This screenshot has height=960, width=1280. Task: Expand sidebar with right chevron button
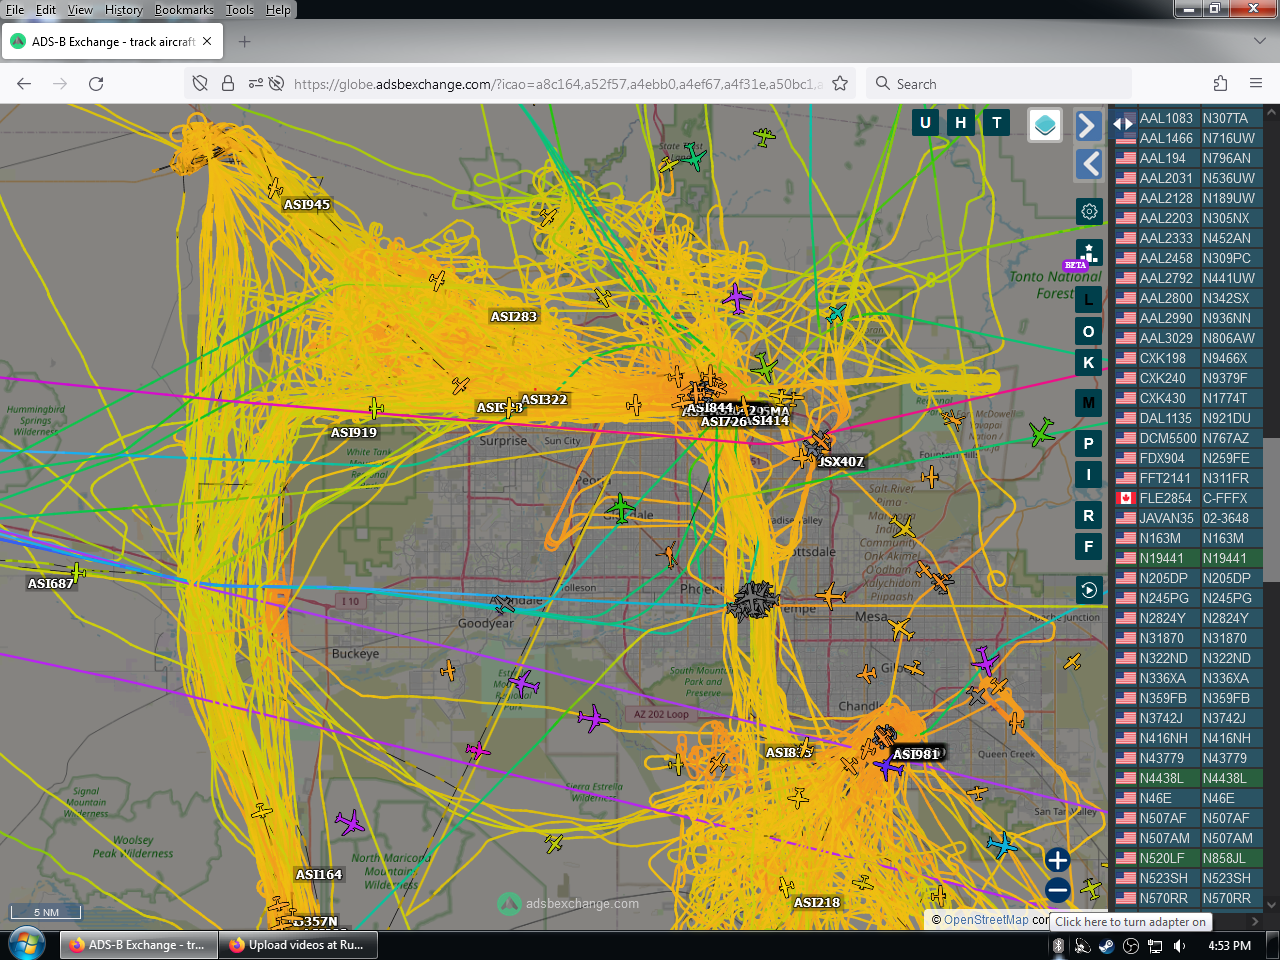(1088, 125)
